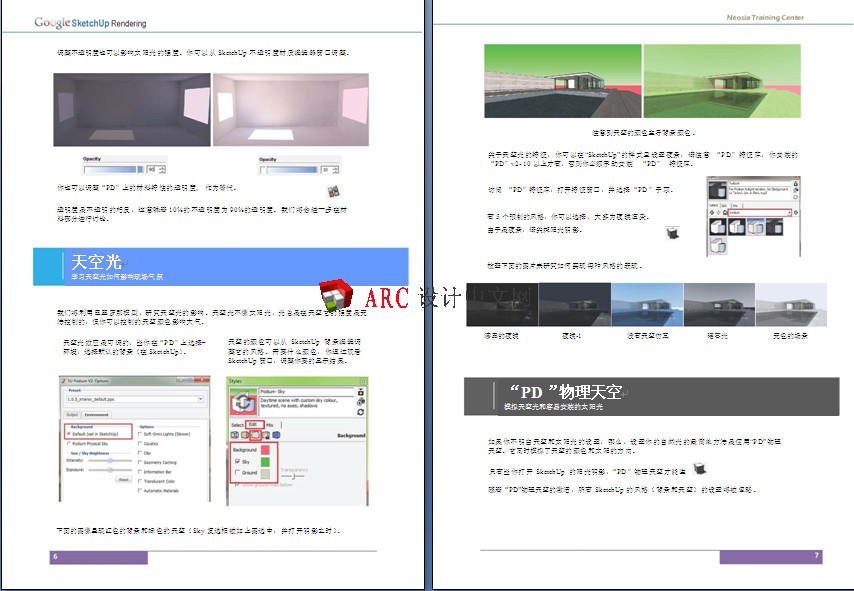Tick the Caustics checkbox
Viewport: 854px width, 591px height.
click(140, 443)
